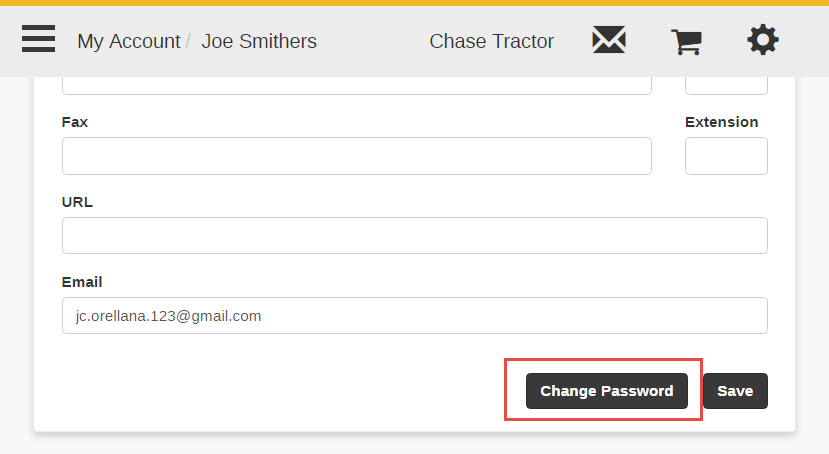
Task: Click the Email field containing jc.orellana.123@gmail.com
Action: (414, 316)
